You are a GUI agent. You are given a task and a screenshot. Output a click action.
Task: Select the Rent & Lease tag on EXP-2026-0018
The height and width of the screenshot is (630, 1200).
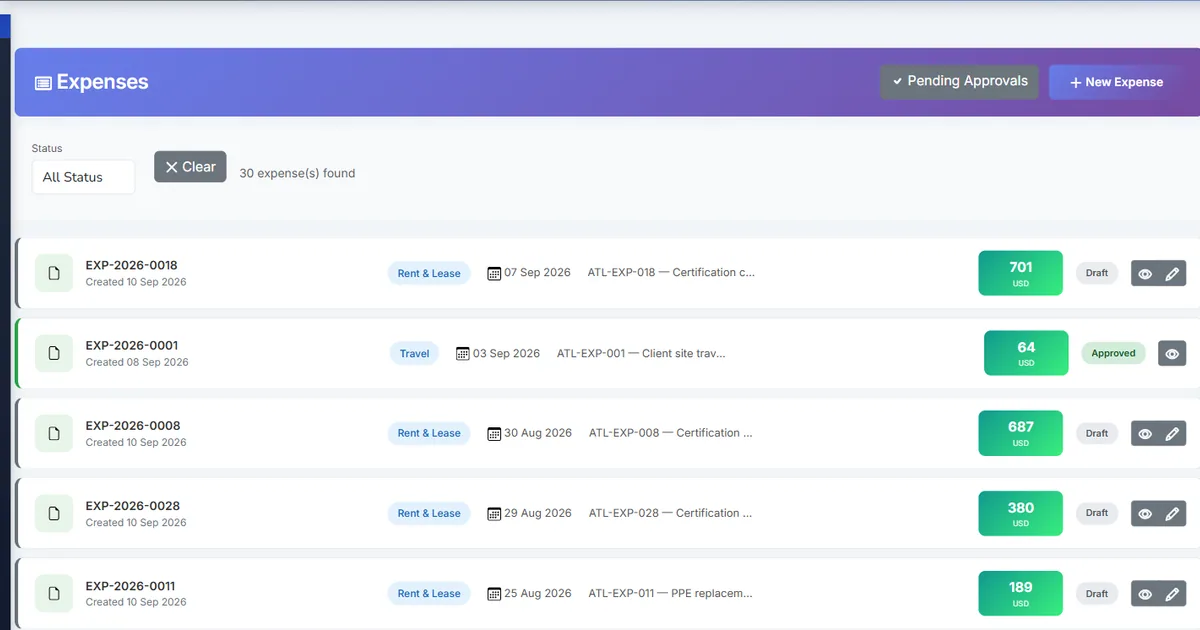(429, 273)
